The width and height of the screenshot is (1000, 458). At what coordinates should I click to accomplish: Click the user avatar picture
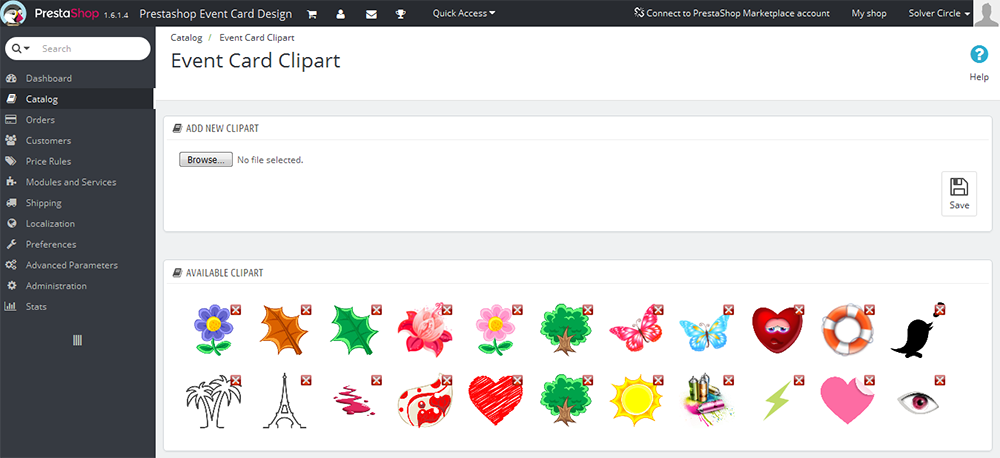(x=987, y=13)
